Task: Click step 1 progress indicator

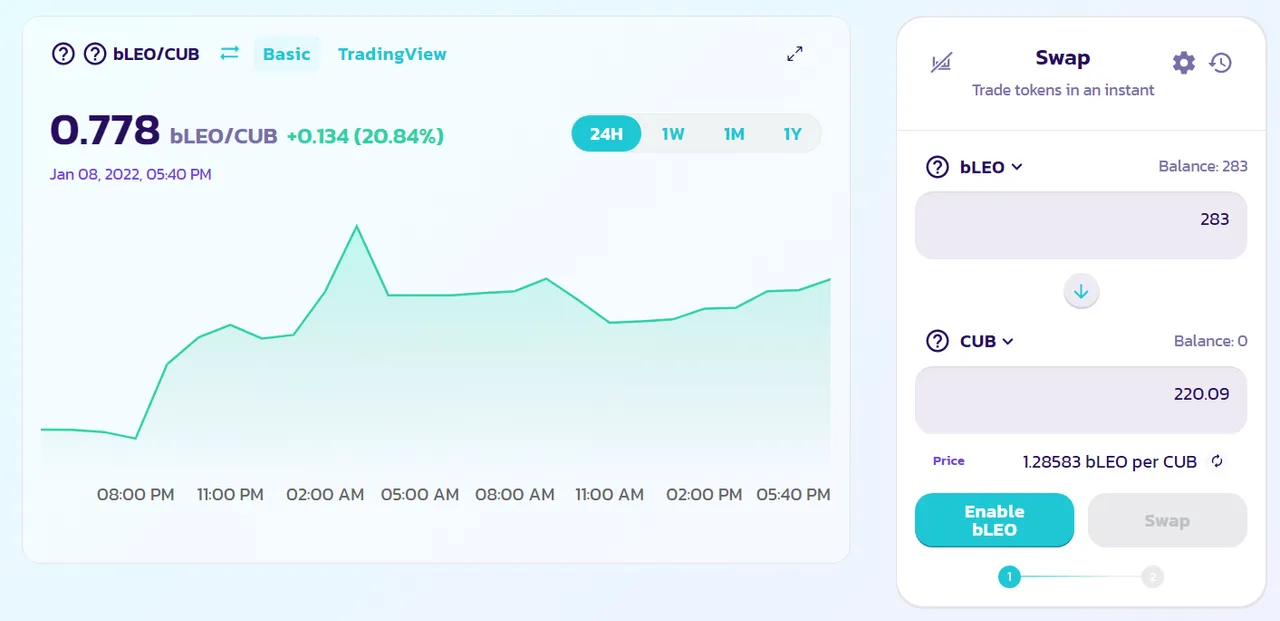Action: (x=1009, y=576)
